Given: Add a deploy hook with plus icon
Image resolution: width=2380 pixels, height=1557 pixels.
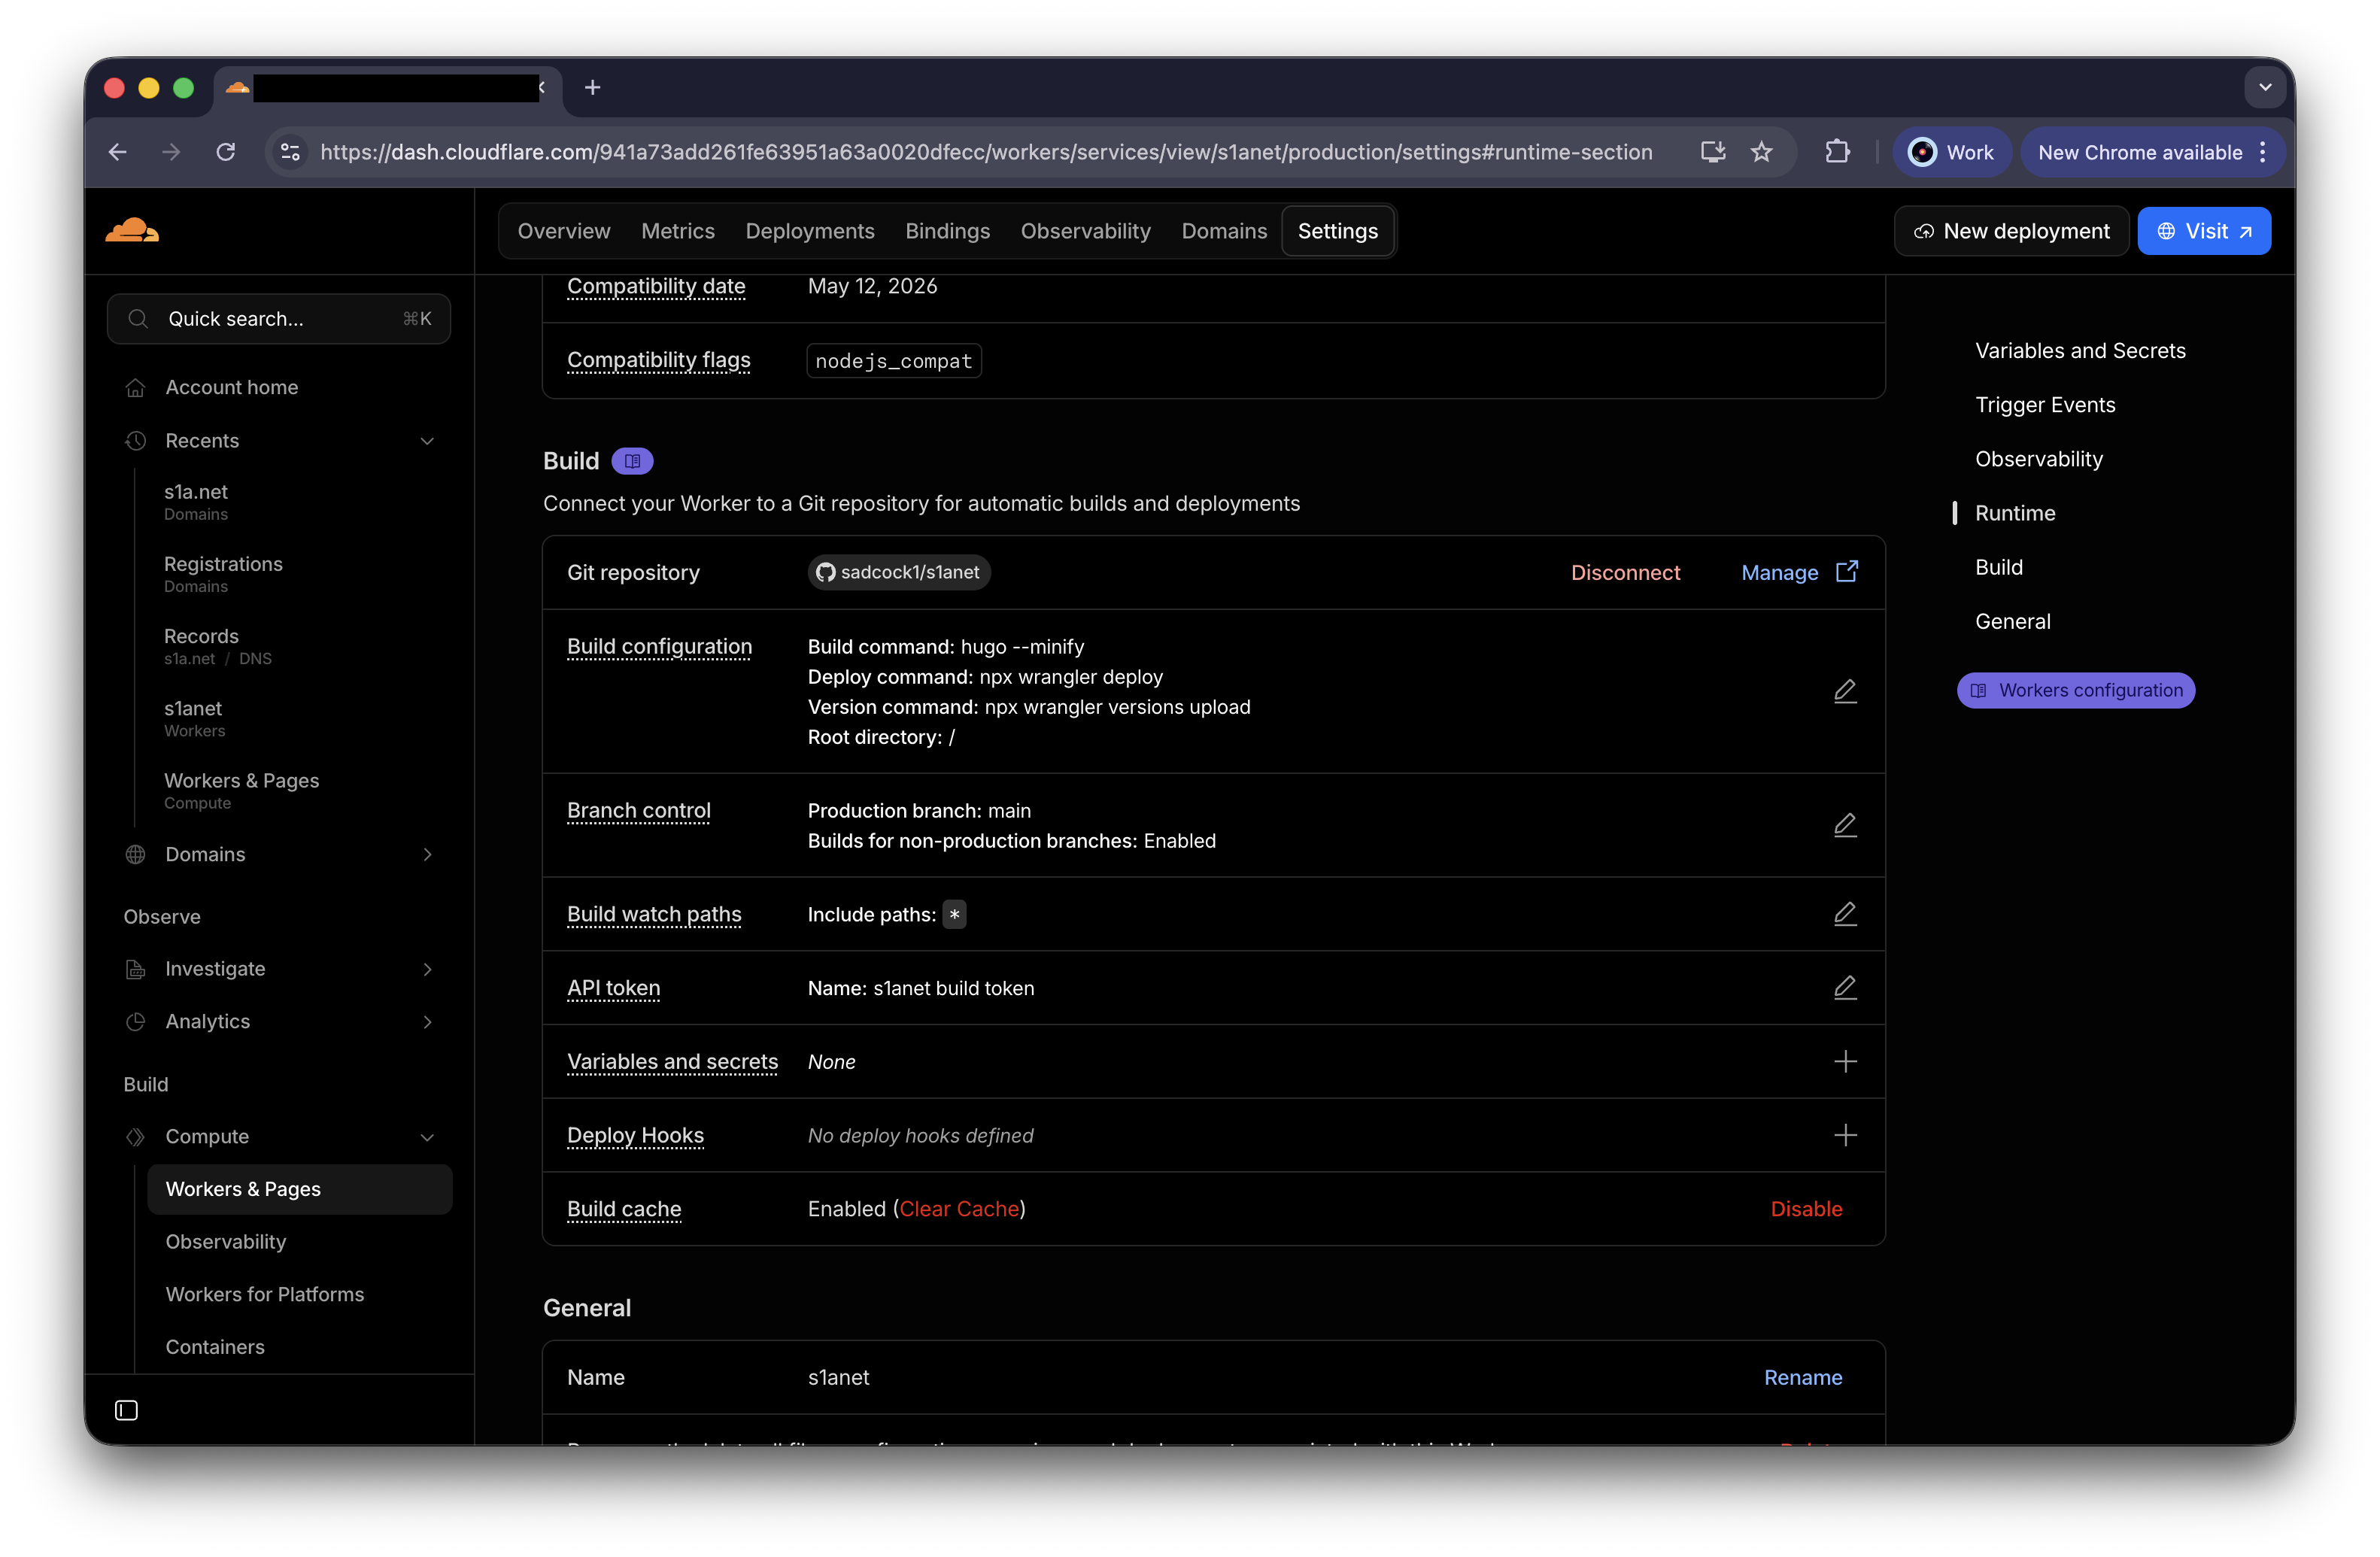Looking at the screenshot, I should (x=1845, y=1135).
